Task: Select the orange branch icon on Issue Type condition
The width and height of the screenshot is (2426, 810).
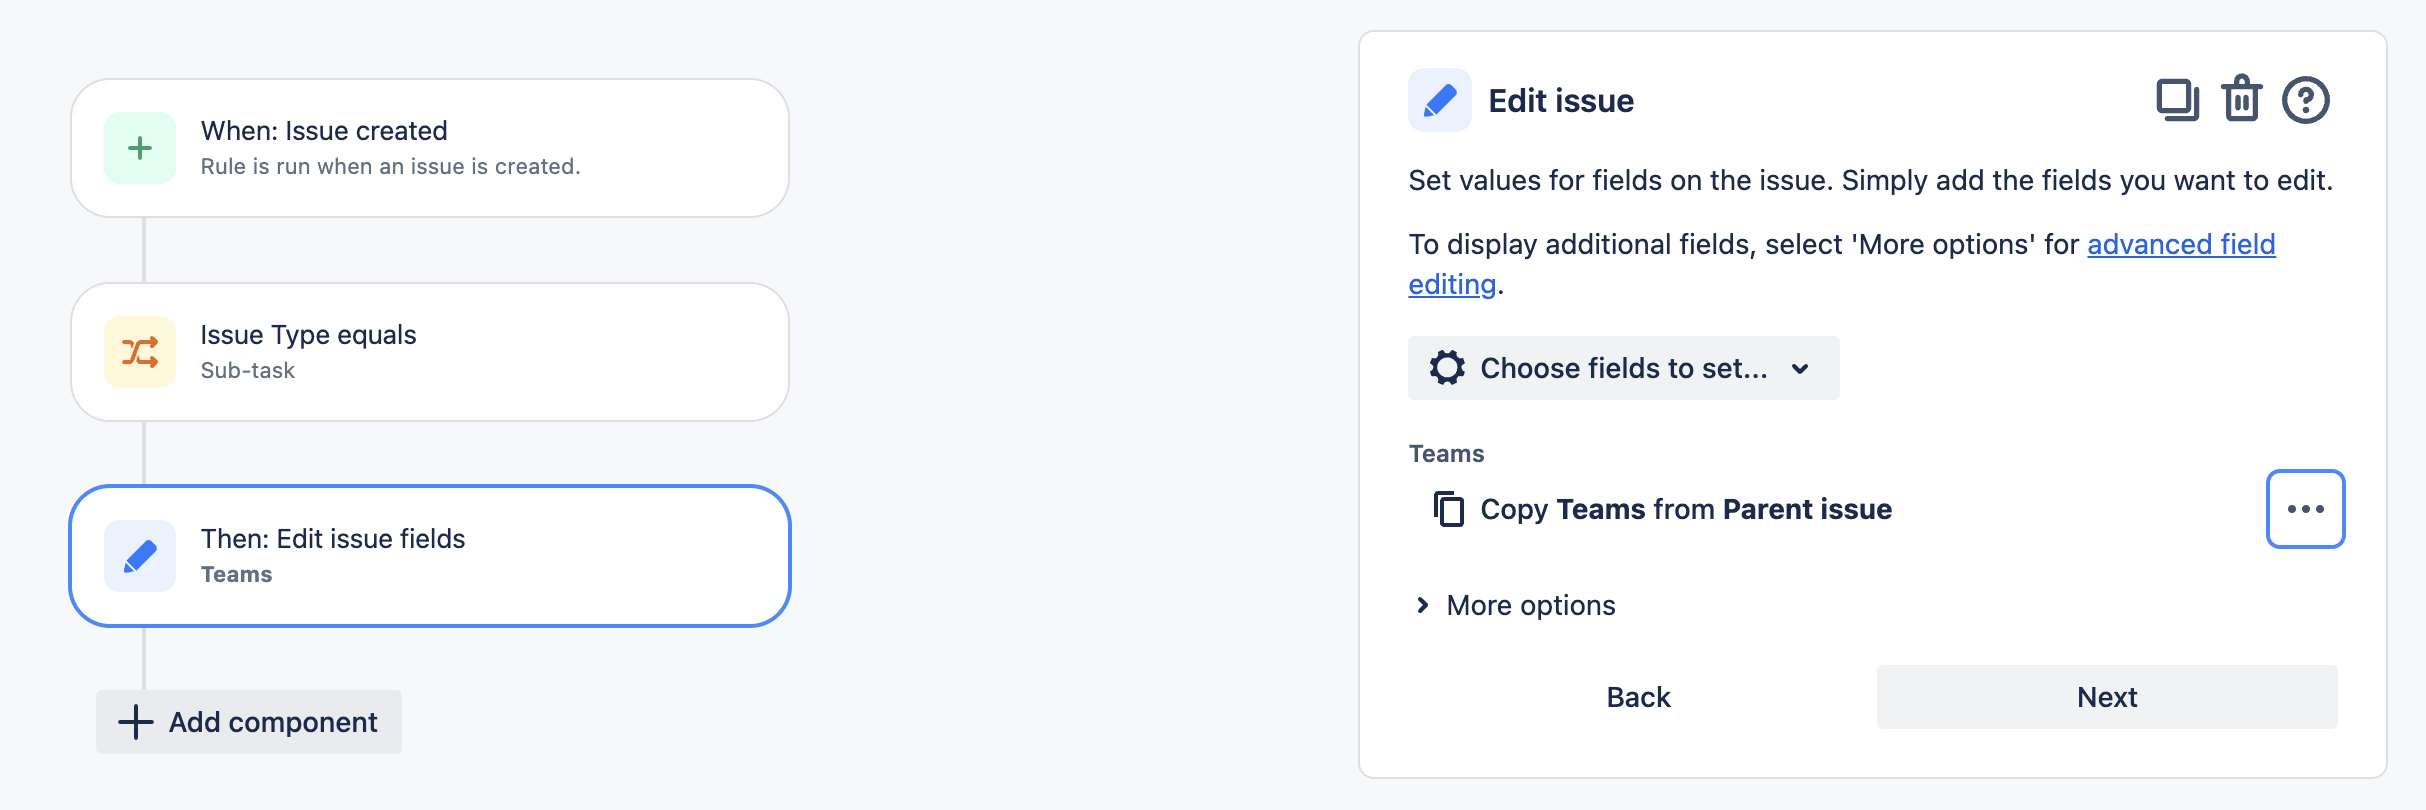Action: (x=139, y=352)
